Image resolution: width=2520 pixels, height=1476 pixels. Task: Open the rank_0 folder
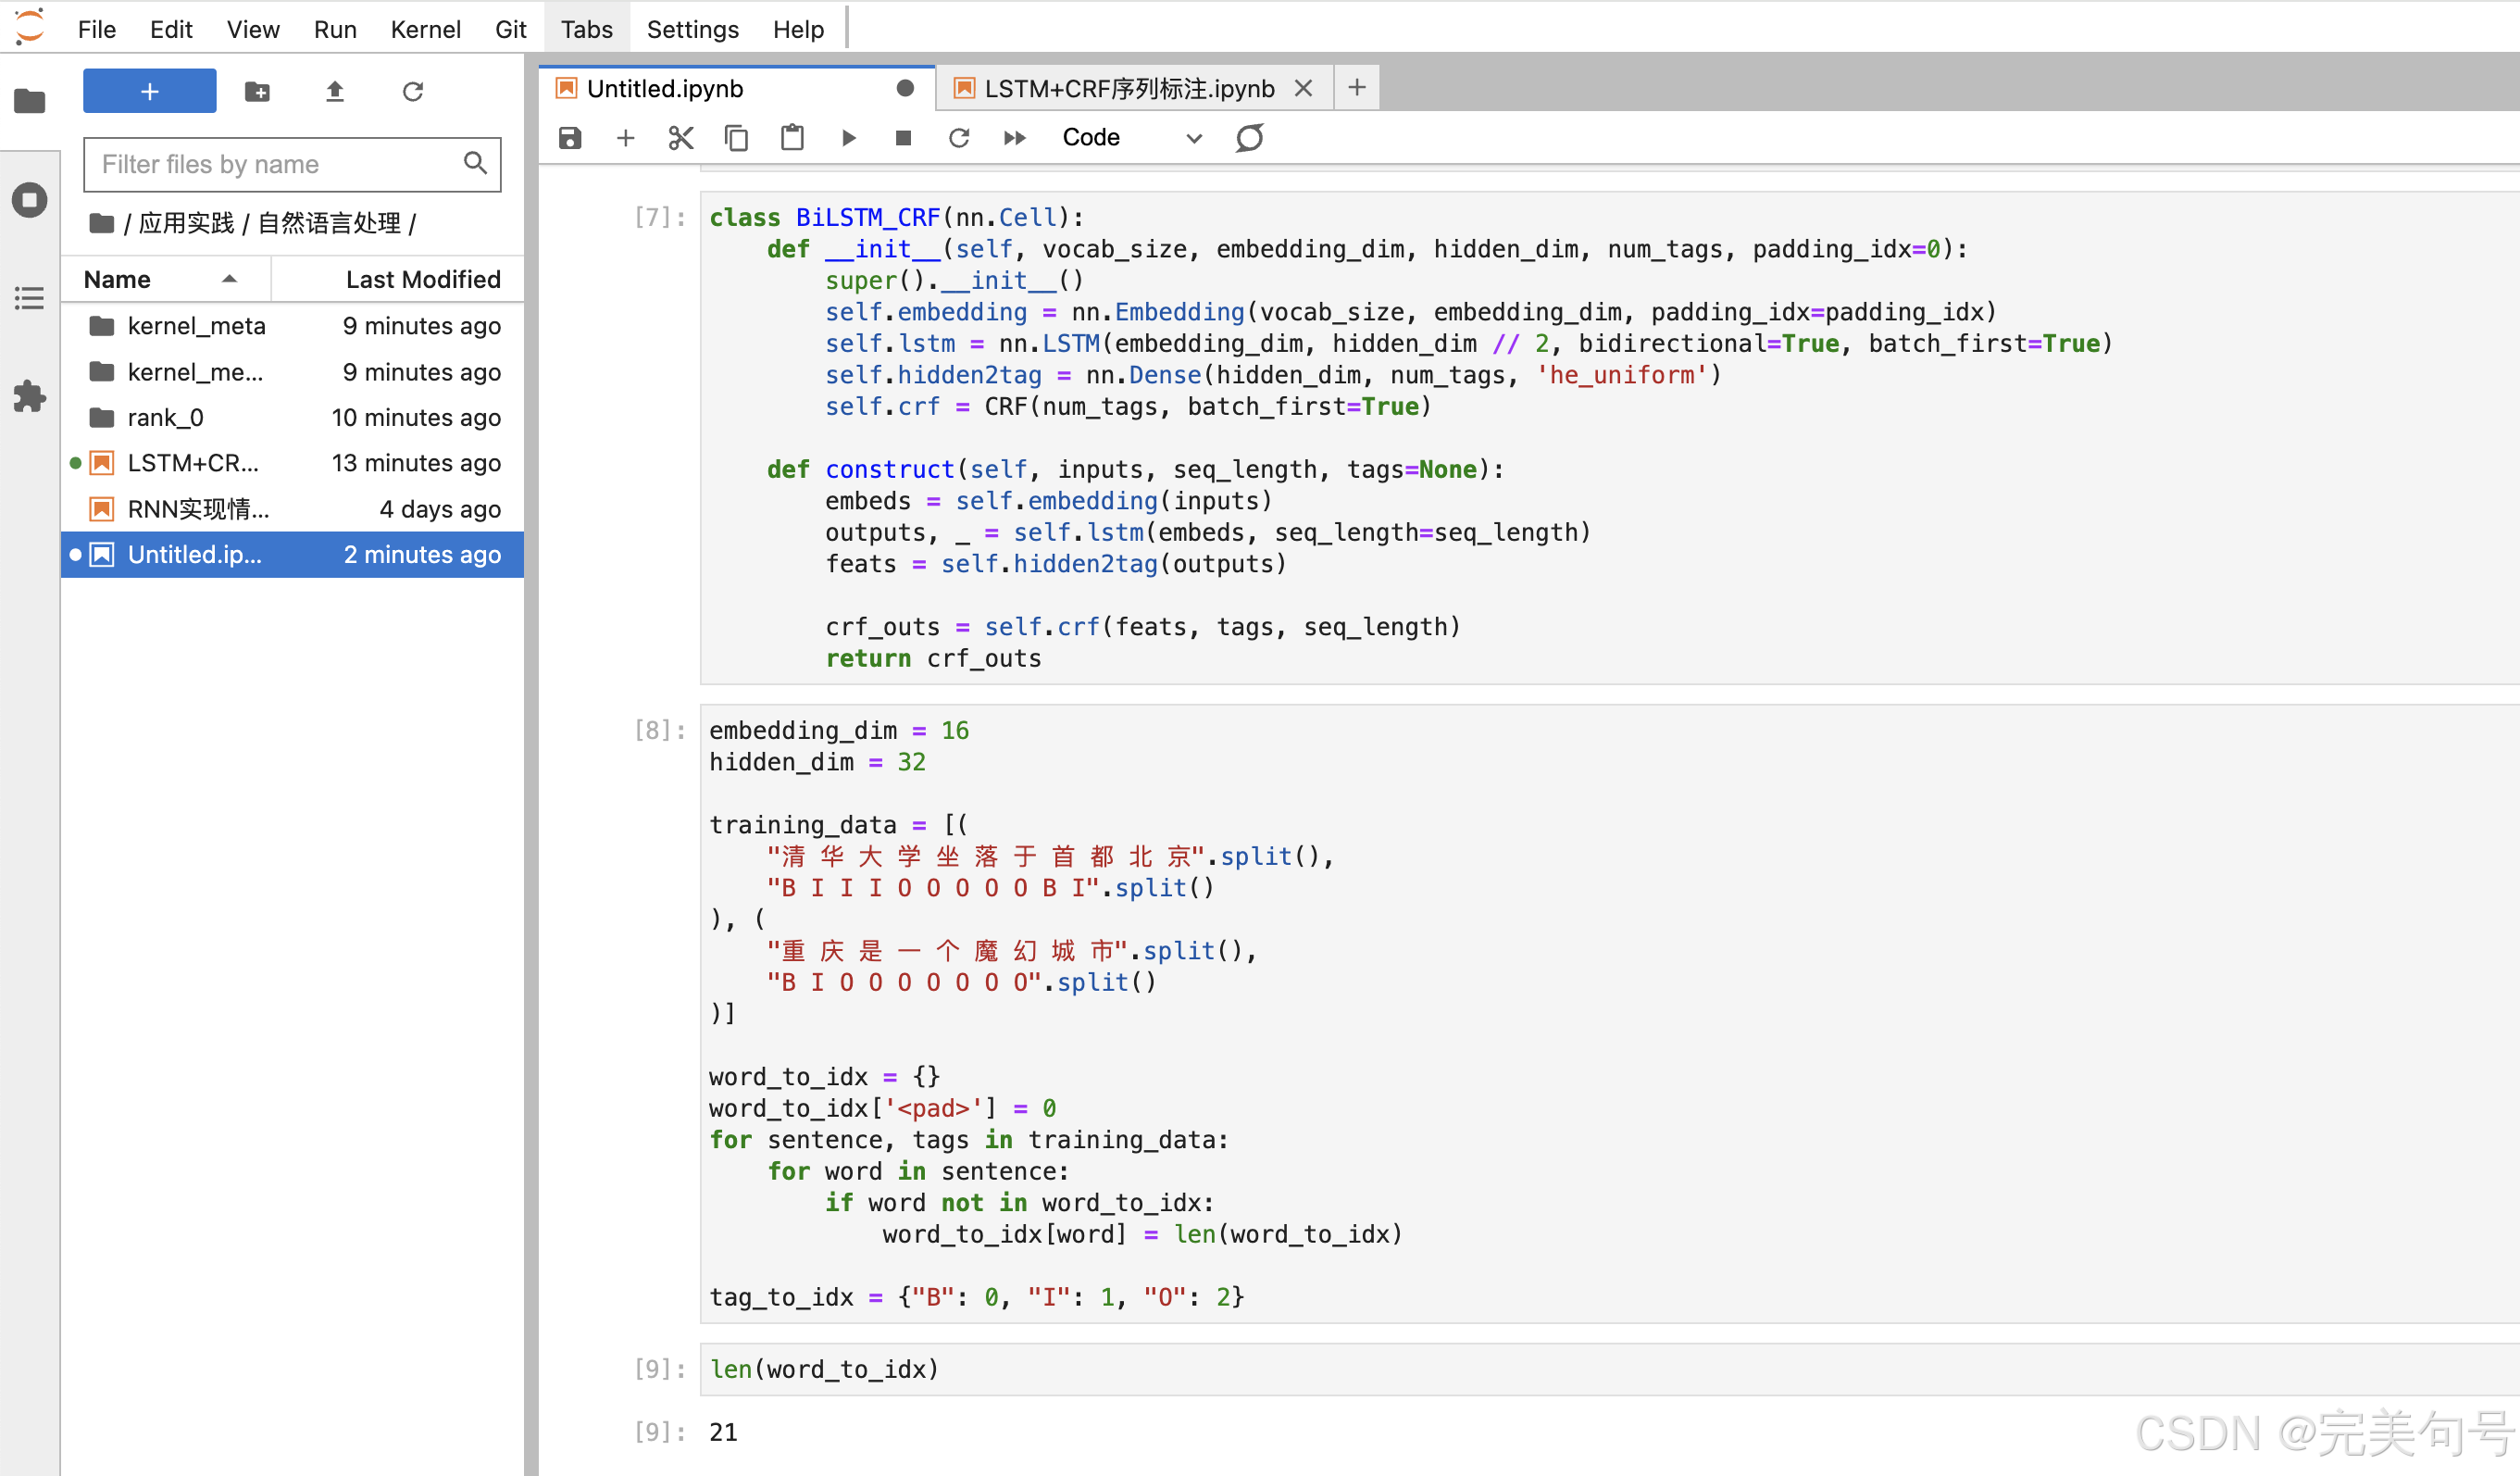click(166, 417)
